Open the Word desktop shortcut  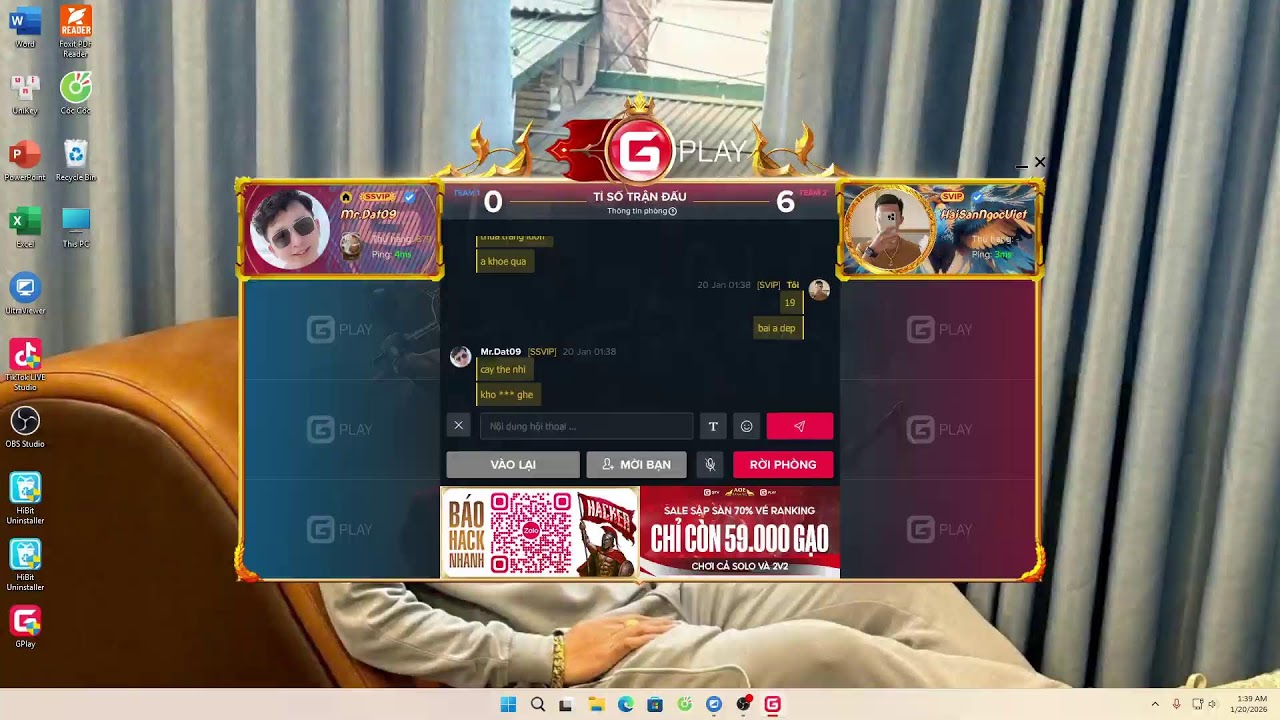[x=25, y=26]
